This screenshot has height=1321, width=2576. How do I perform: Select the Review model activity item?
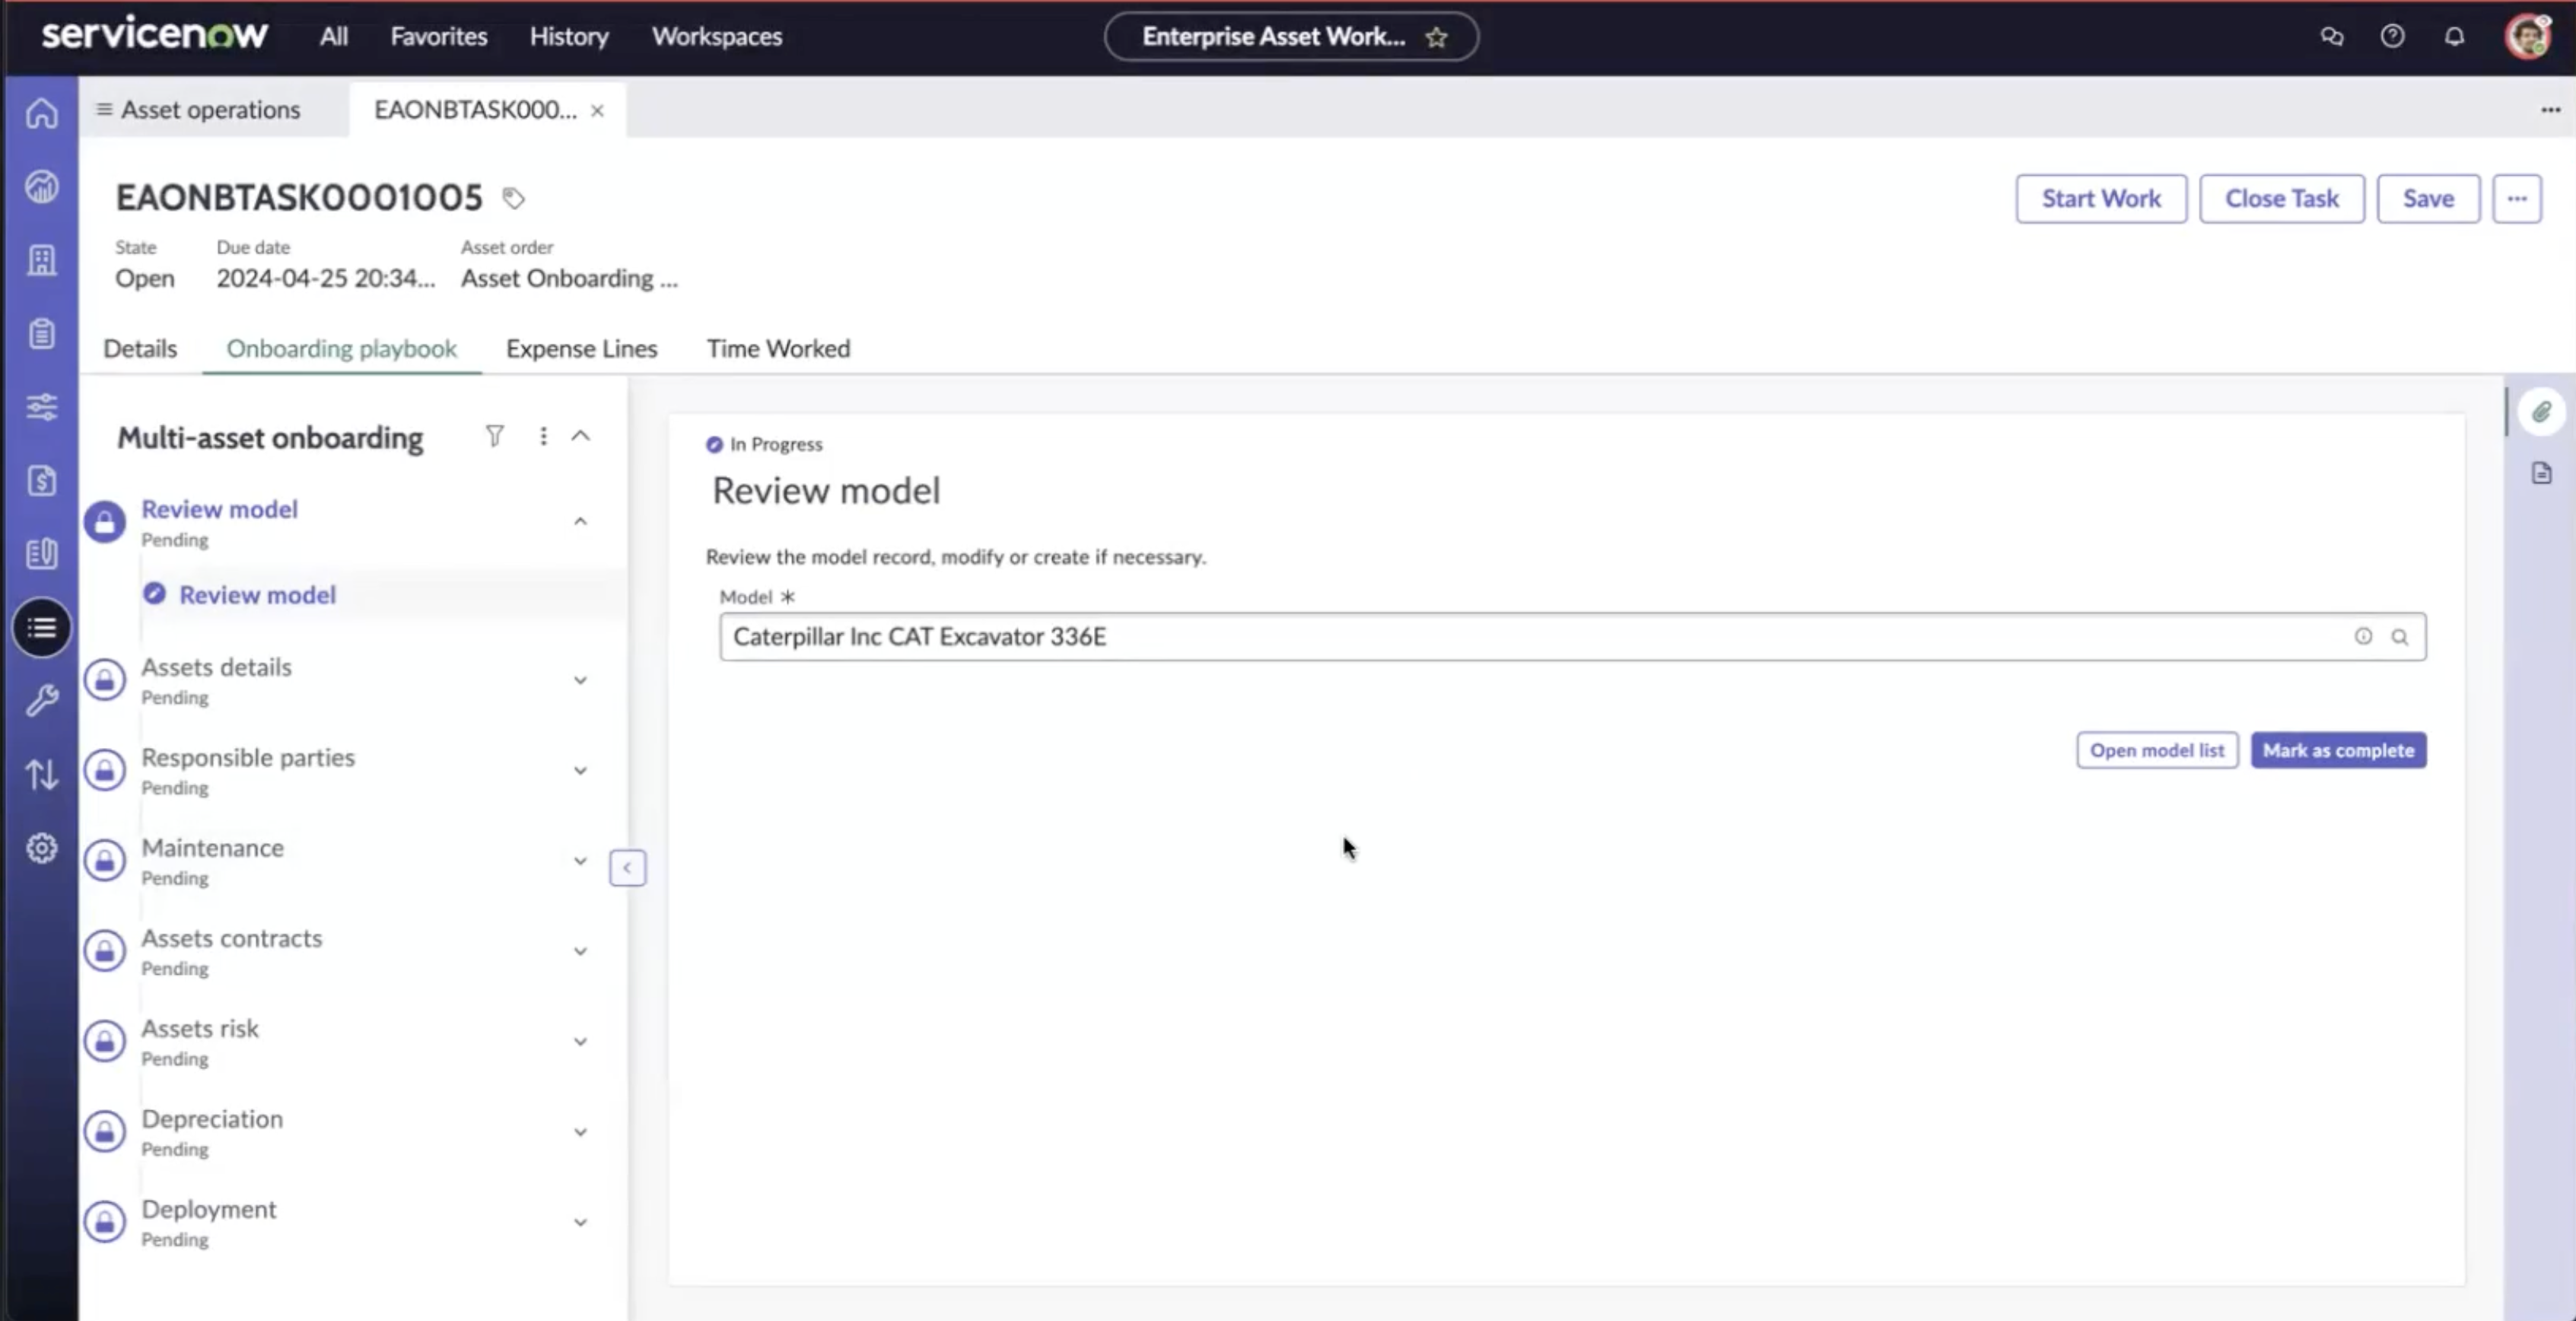click(257, 595)
